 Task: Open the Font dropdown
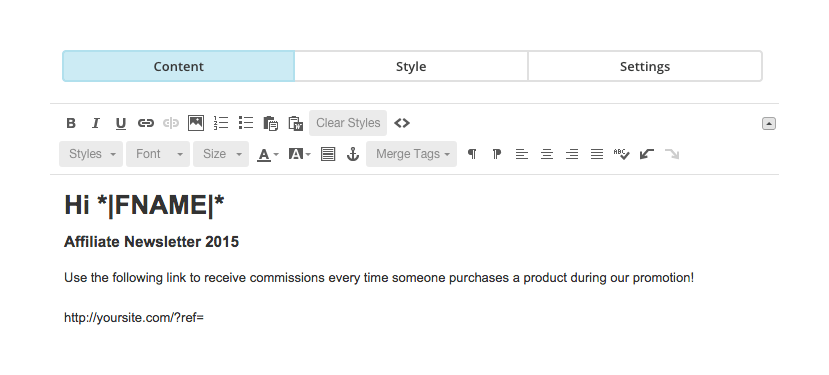pyautogui.click(x=158, y=154)
